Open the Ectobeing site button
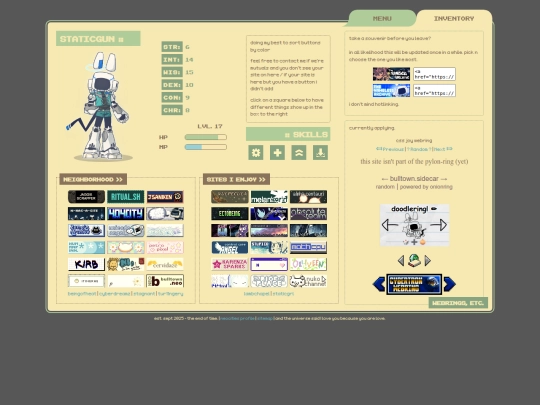This screenshot has width=540, height=405. tap(230, 214)
